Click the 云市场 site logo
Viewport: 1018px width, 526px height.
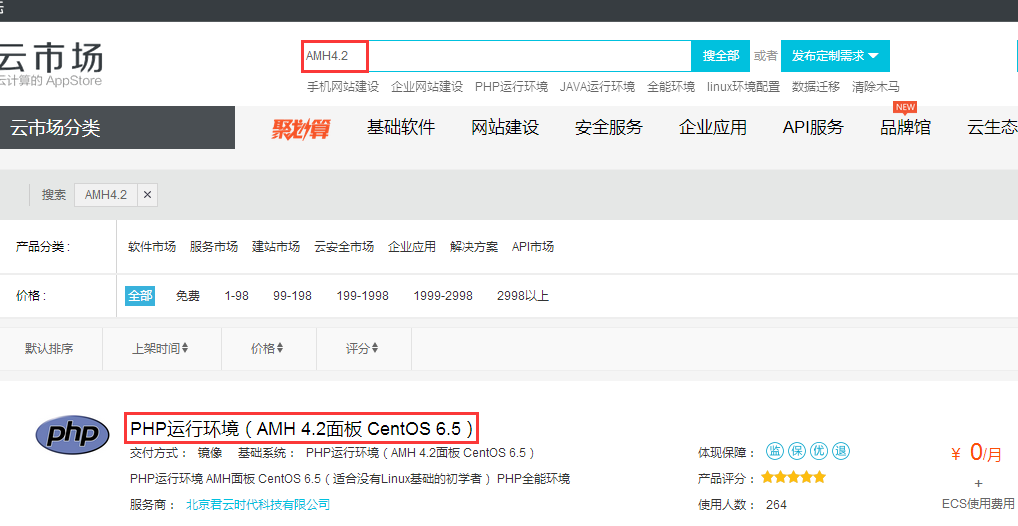[x=51, y=64]
